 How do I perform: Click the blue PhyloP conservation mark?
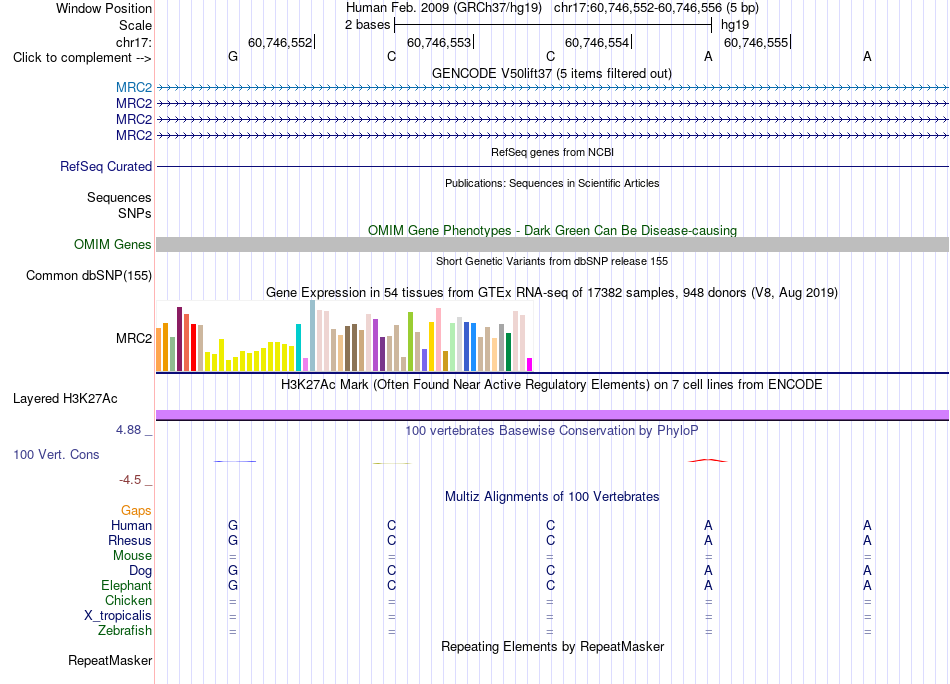[235, 462]
